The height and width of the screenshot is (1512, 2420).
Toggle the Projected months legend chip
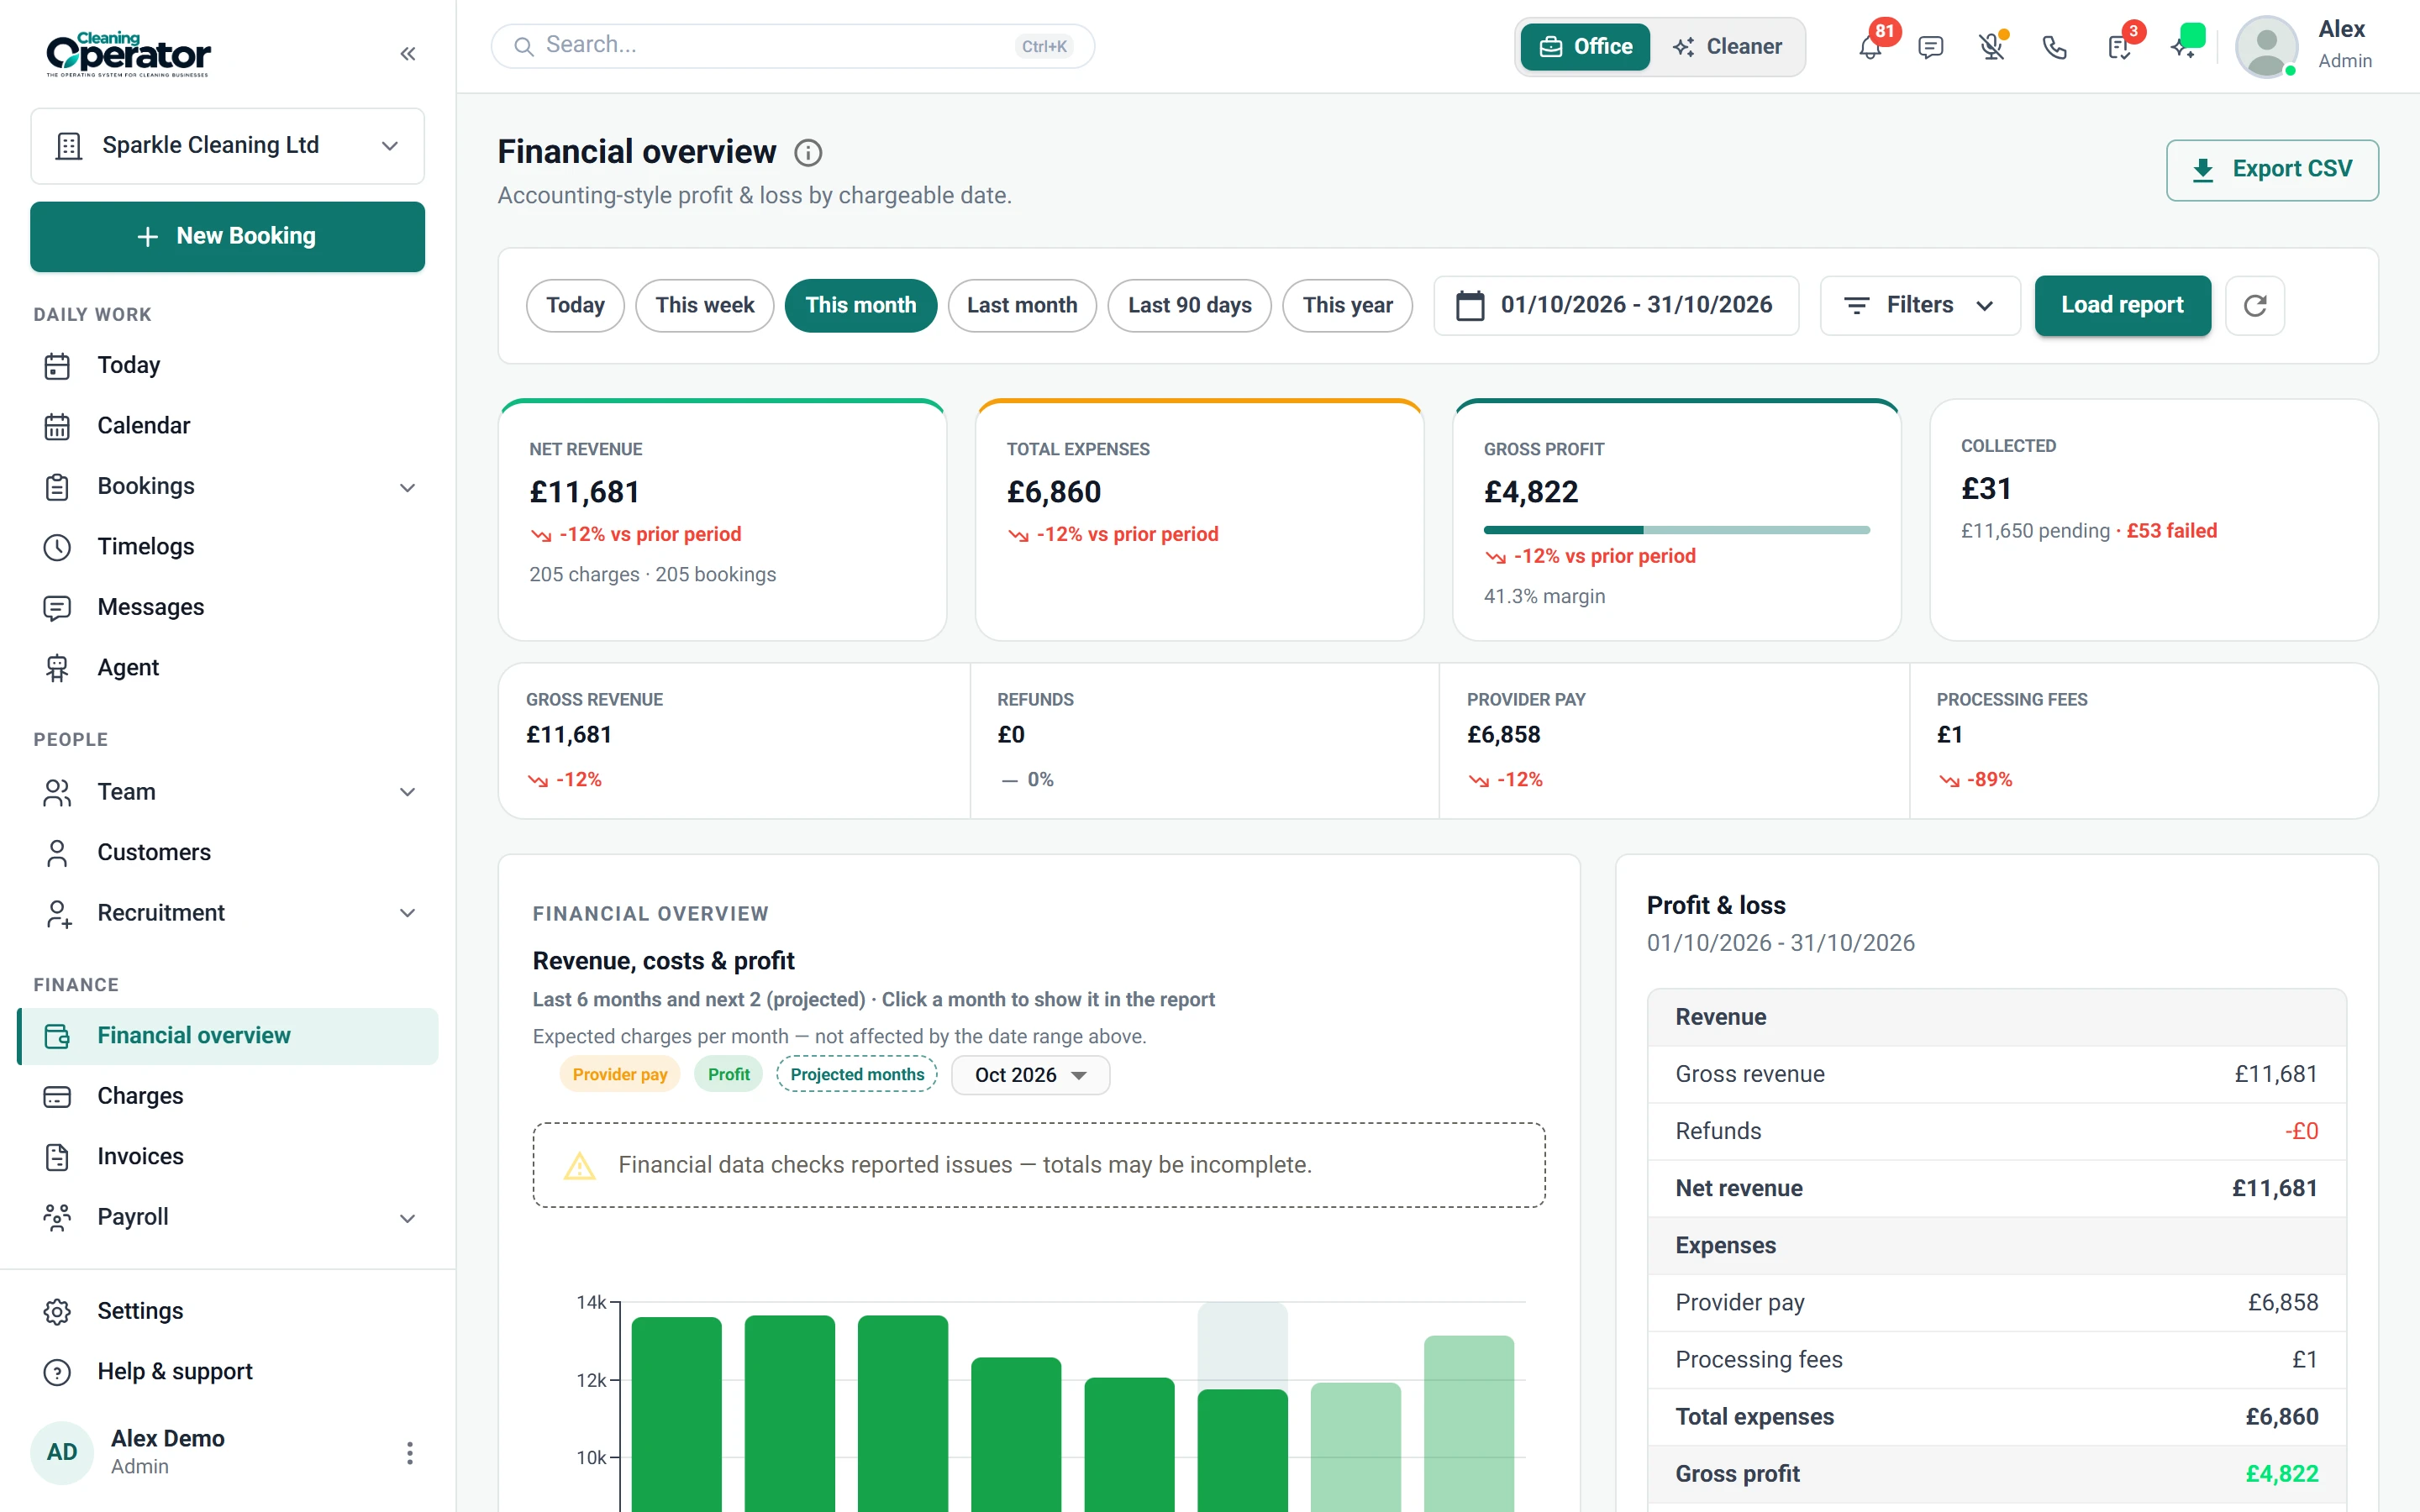tap(857, 1074)
